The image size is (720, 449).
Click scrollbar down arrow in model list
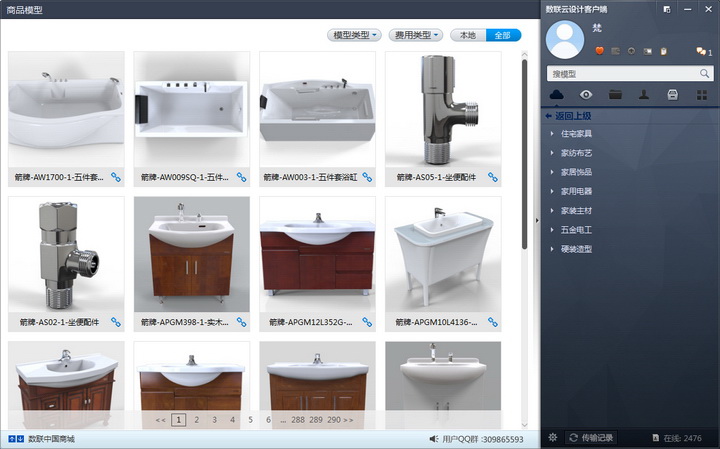(x=524, y=425)
